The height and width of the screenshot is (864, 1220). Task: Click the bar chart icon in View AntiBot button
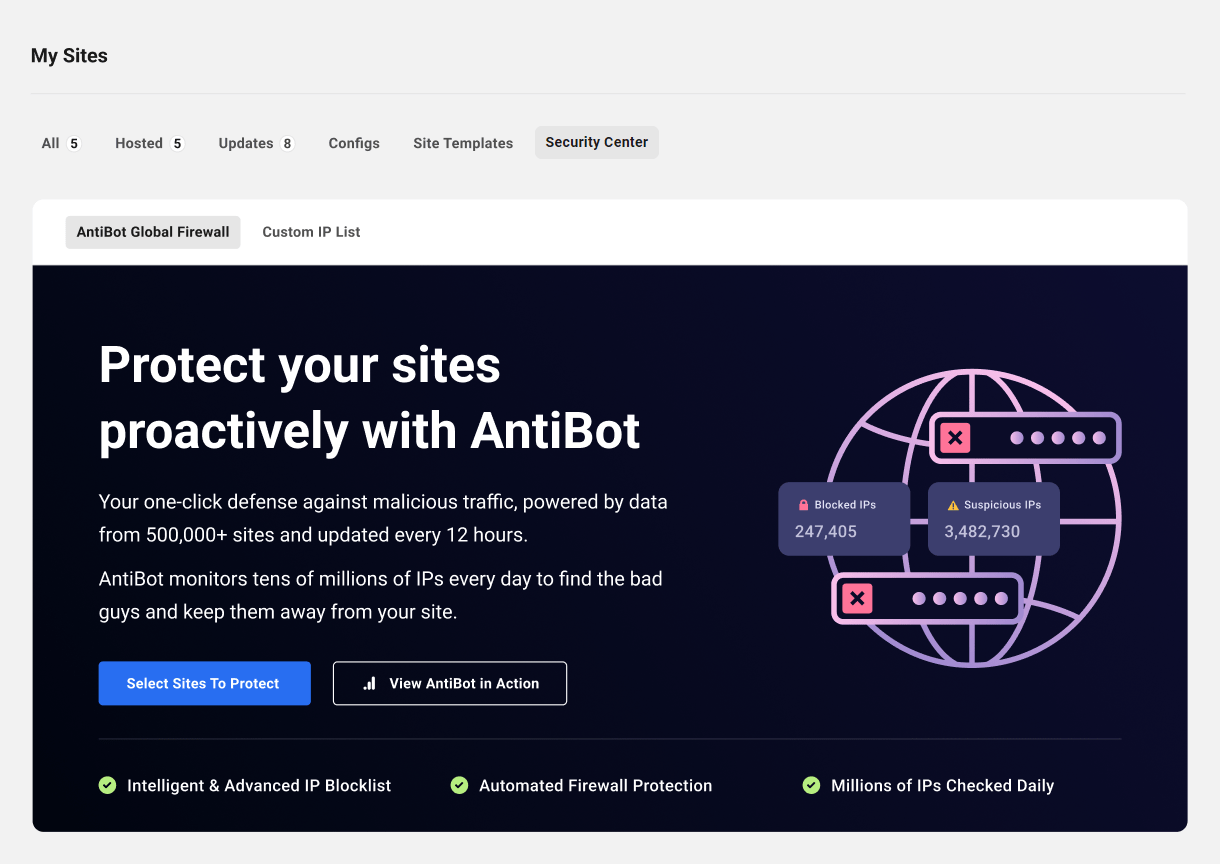click(x=370, y=684)
